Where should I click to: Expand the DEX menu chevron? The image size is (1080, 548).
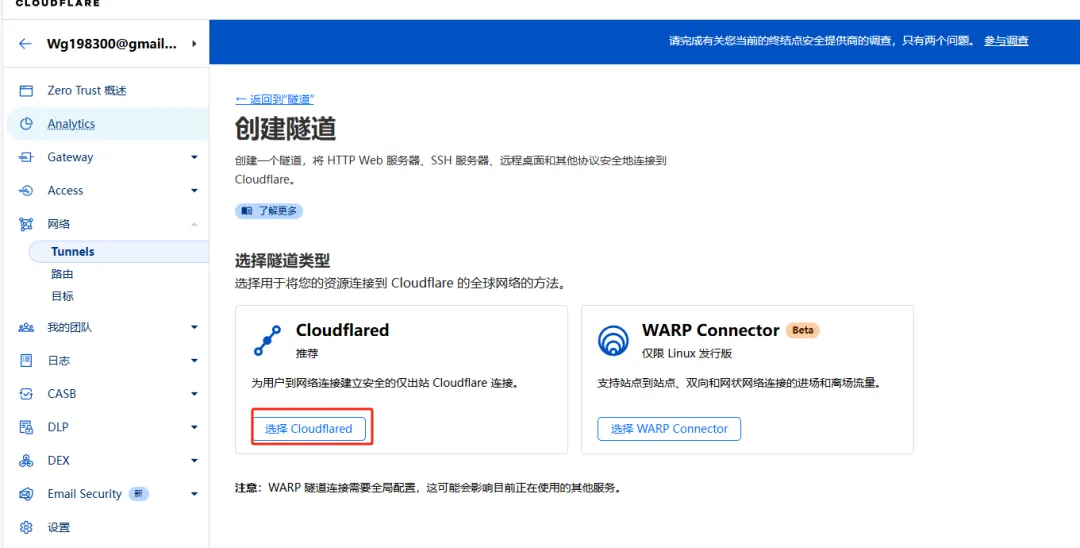tap(194, 461)
